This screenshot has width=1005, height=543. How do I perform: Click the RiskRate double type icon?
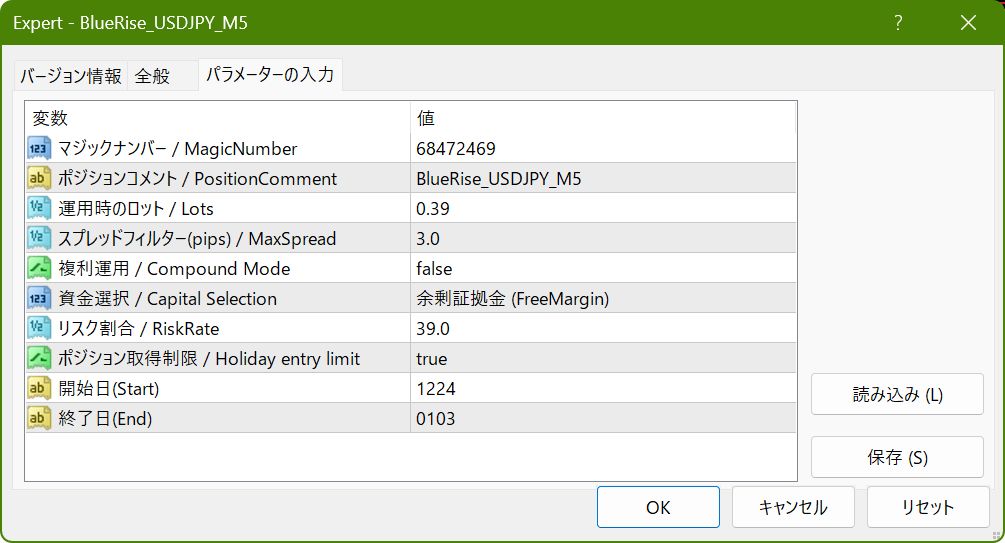(39, 329)
